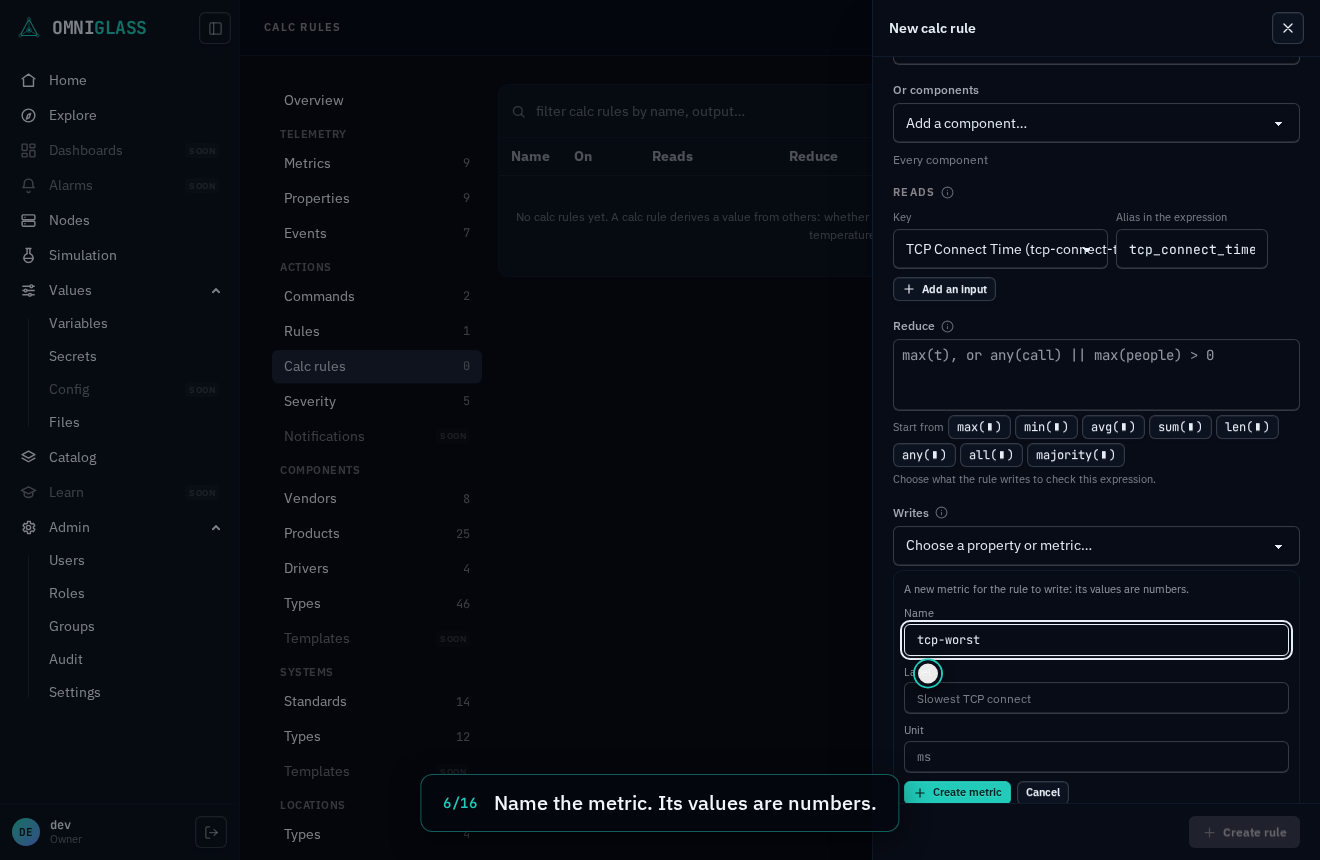Screen dimensions: 1320x860
Task: Click the Catalog layers icon
Action: (29, 457)
